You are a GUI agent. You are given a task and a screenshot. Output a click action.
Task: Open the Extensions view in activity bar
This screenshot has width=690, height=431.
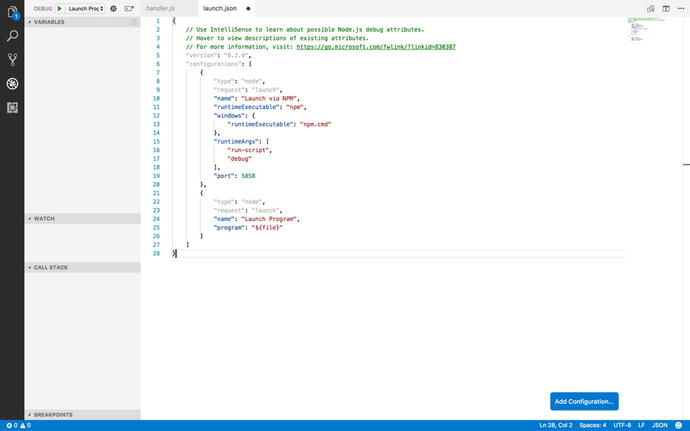click(x=12, y=107)
